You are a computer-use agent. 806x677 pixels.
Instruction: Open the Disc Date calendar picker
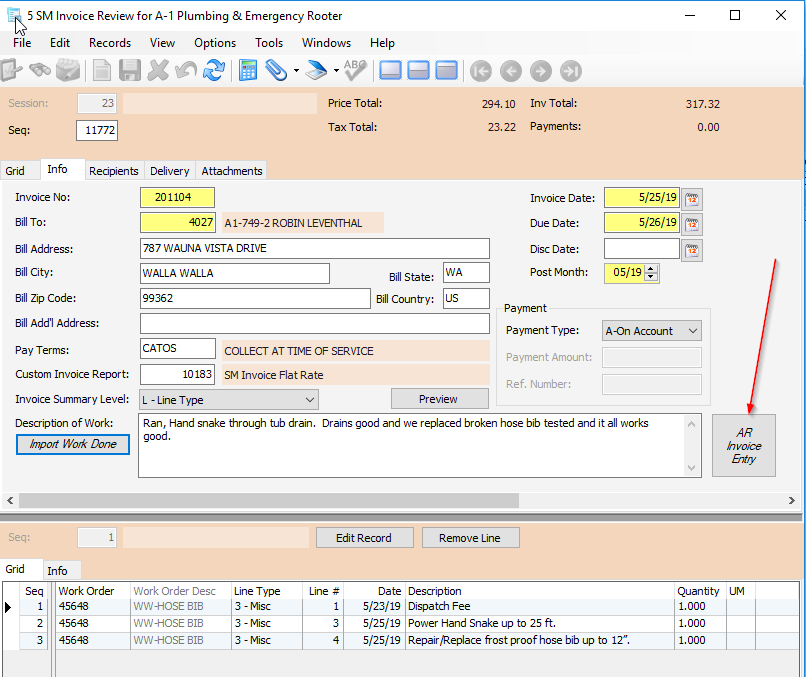click(692, 248)
